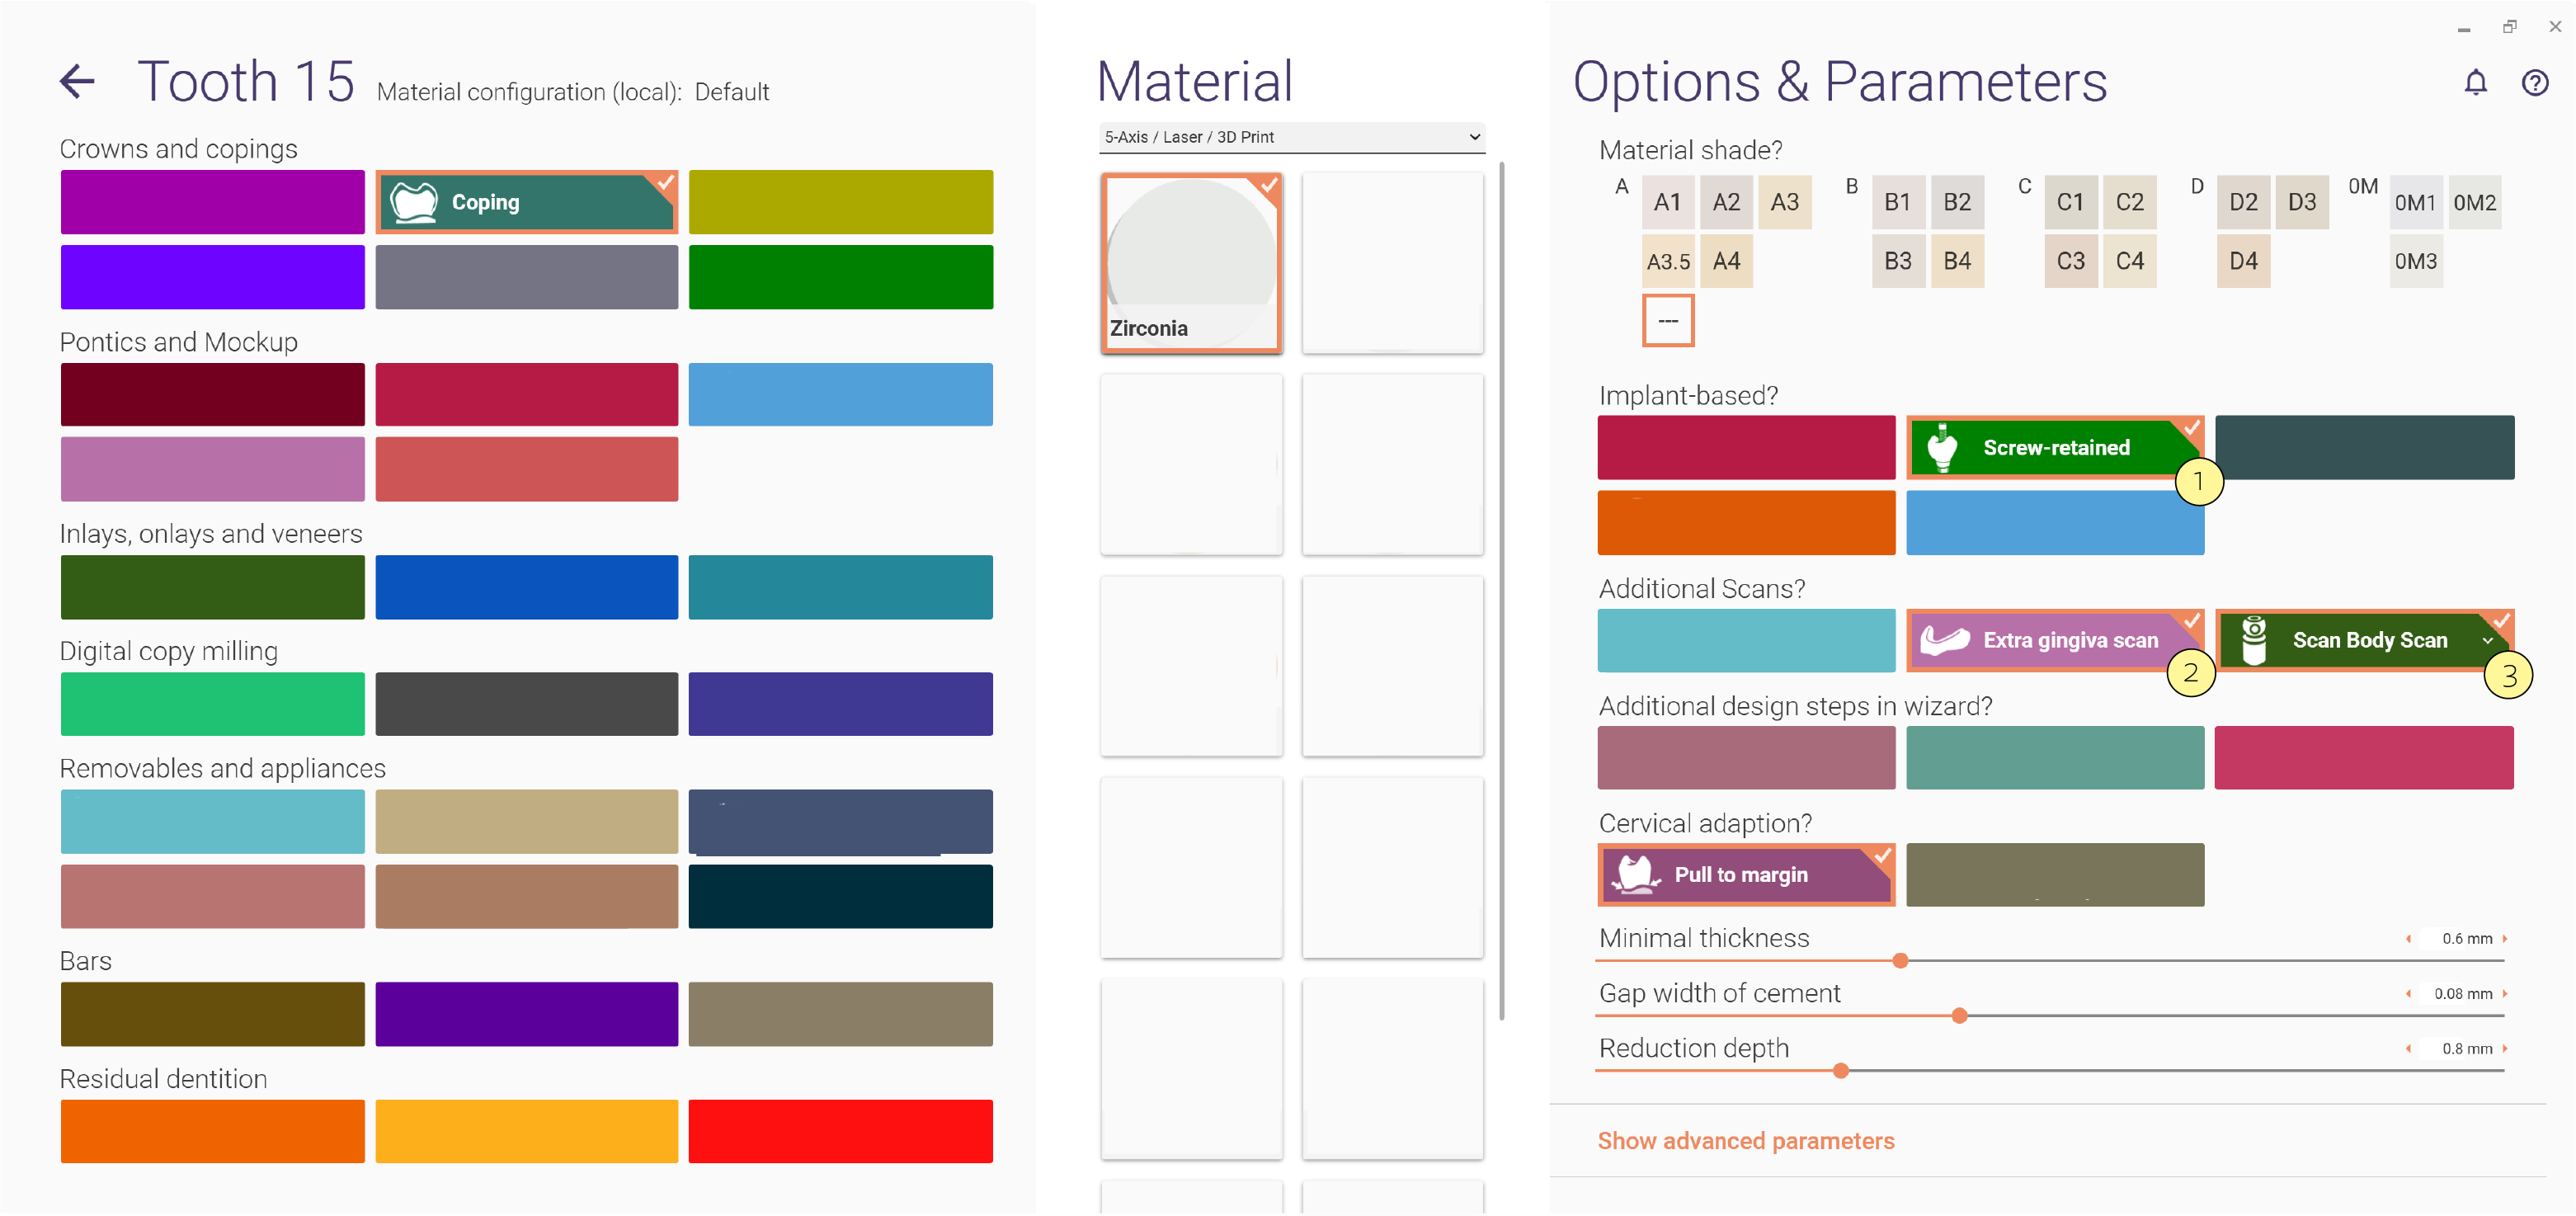The width and height of the screenshot is (2576, 1216).
Task: Open the 5-Axis / Laser / 3D Print dropdown
Action: [x=1291, y=137]
